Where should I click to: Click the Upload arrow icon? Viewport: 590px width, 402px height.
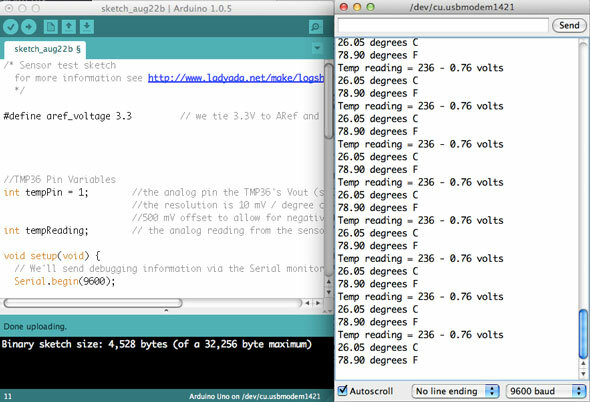point(29,27)
